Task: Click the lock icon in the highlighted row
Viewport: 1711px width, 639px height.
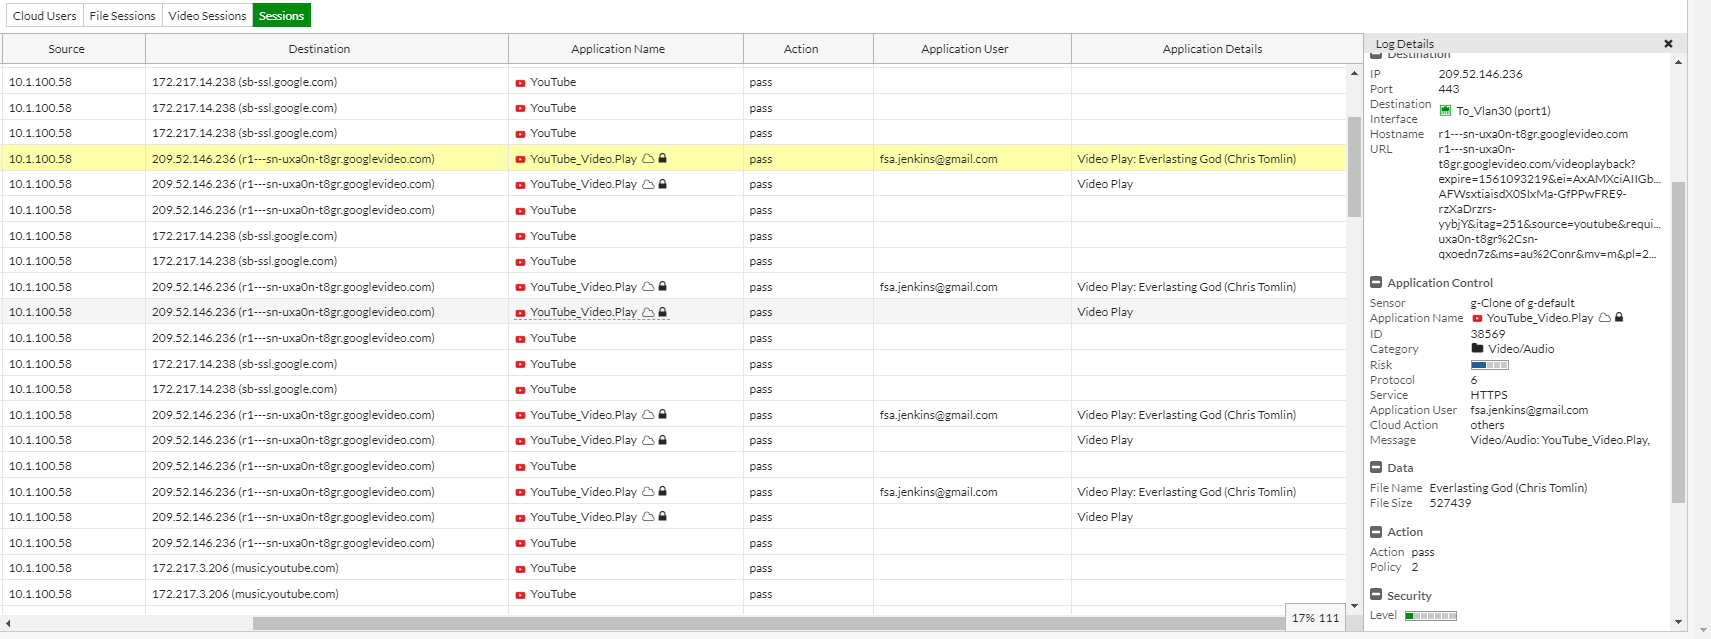Action: coord(662,159)
